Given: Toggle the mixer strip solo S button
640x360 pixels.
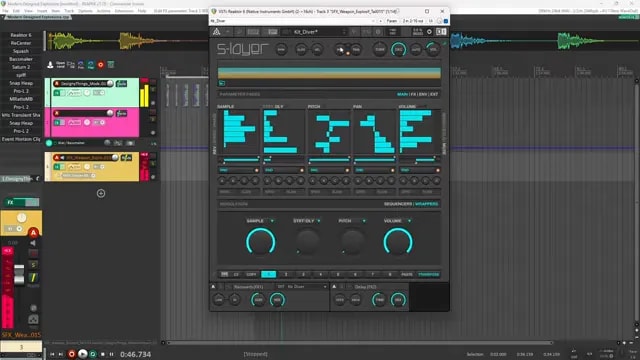Looking at the screenshot, I should pos(33,265).
